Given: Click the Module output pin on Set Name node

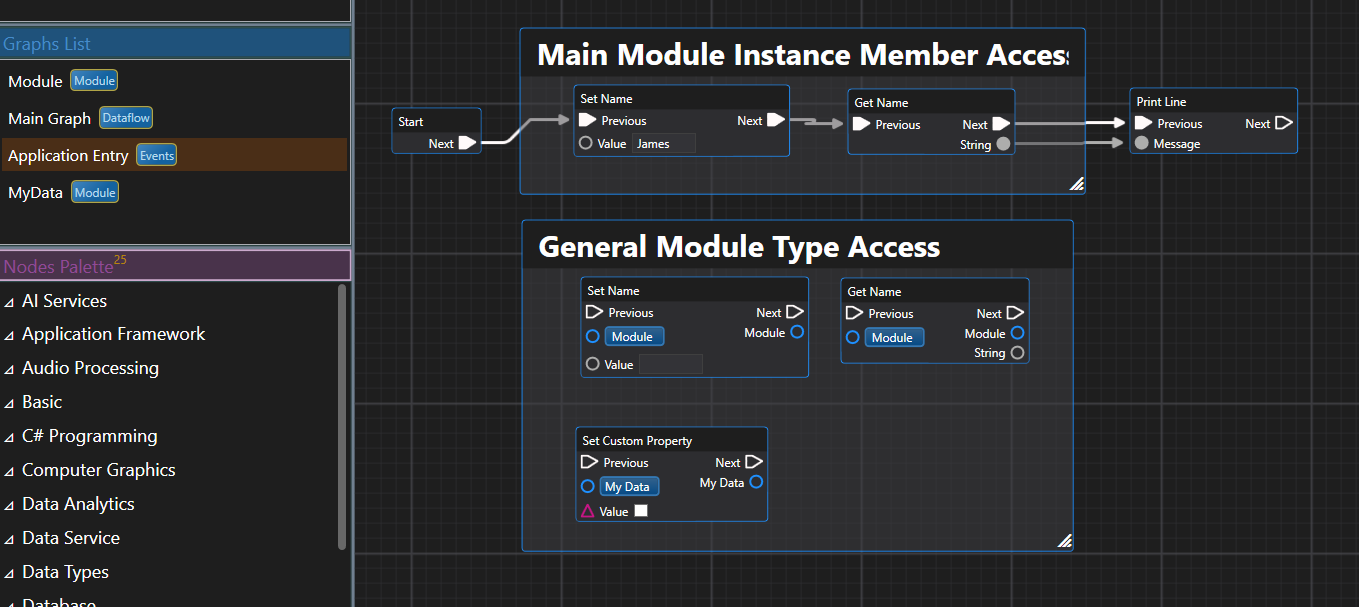Looking at the screenshot, I should [797, 332].
